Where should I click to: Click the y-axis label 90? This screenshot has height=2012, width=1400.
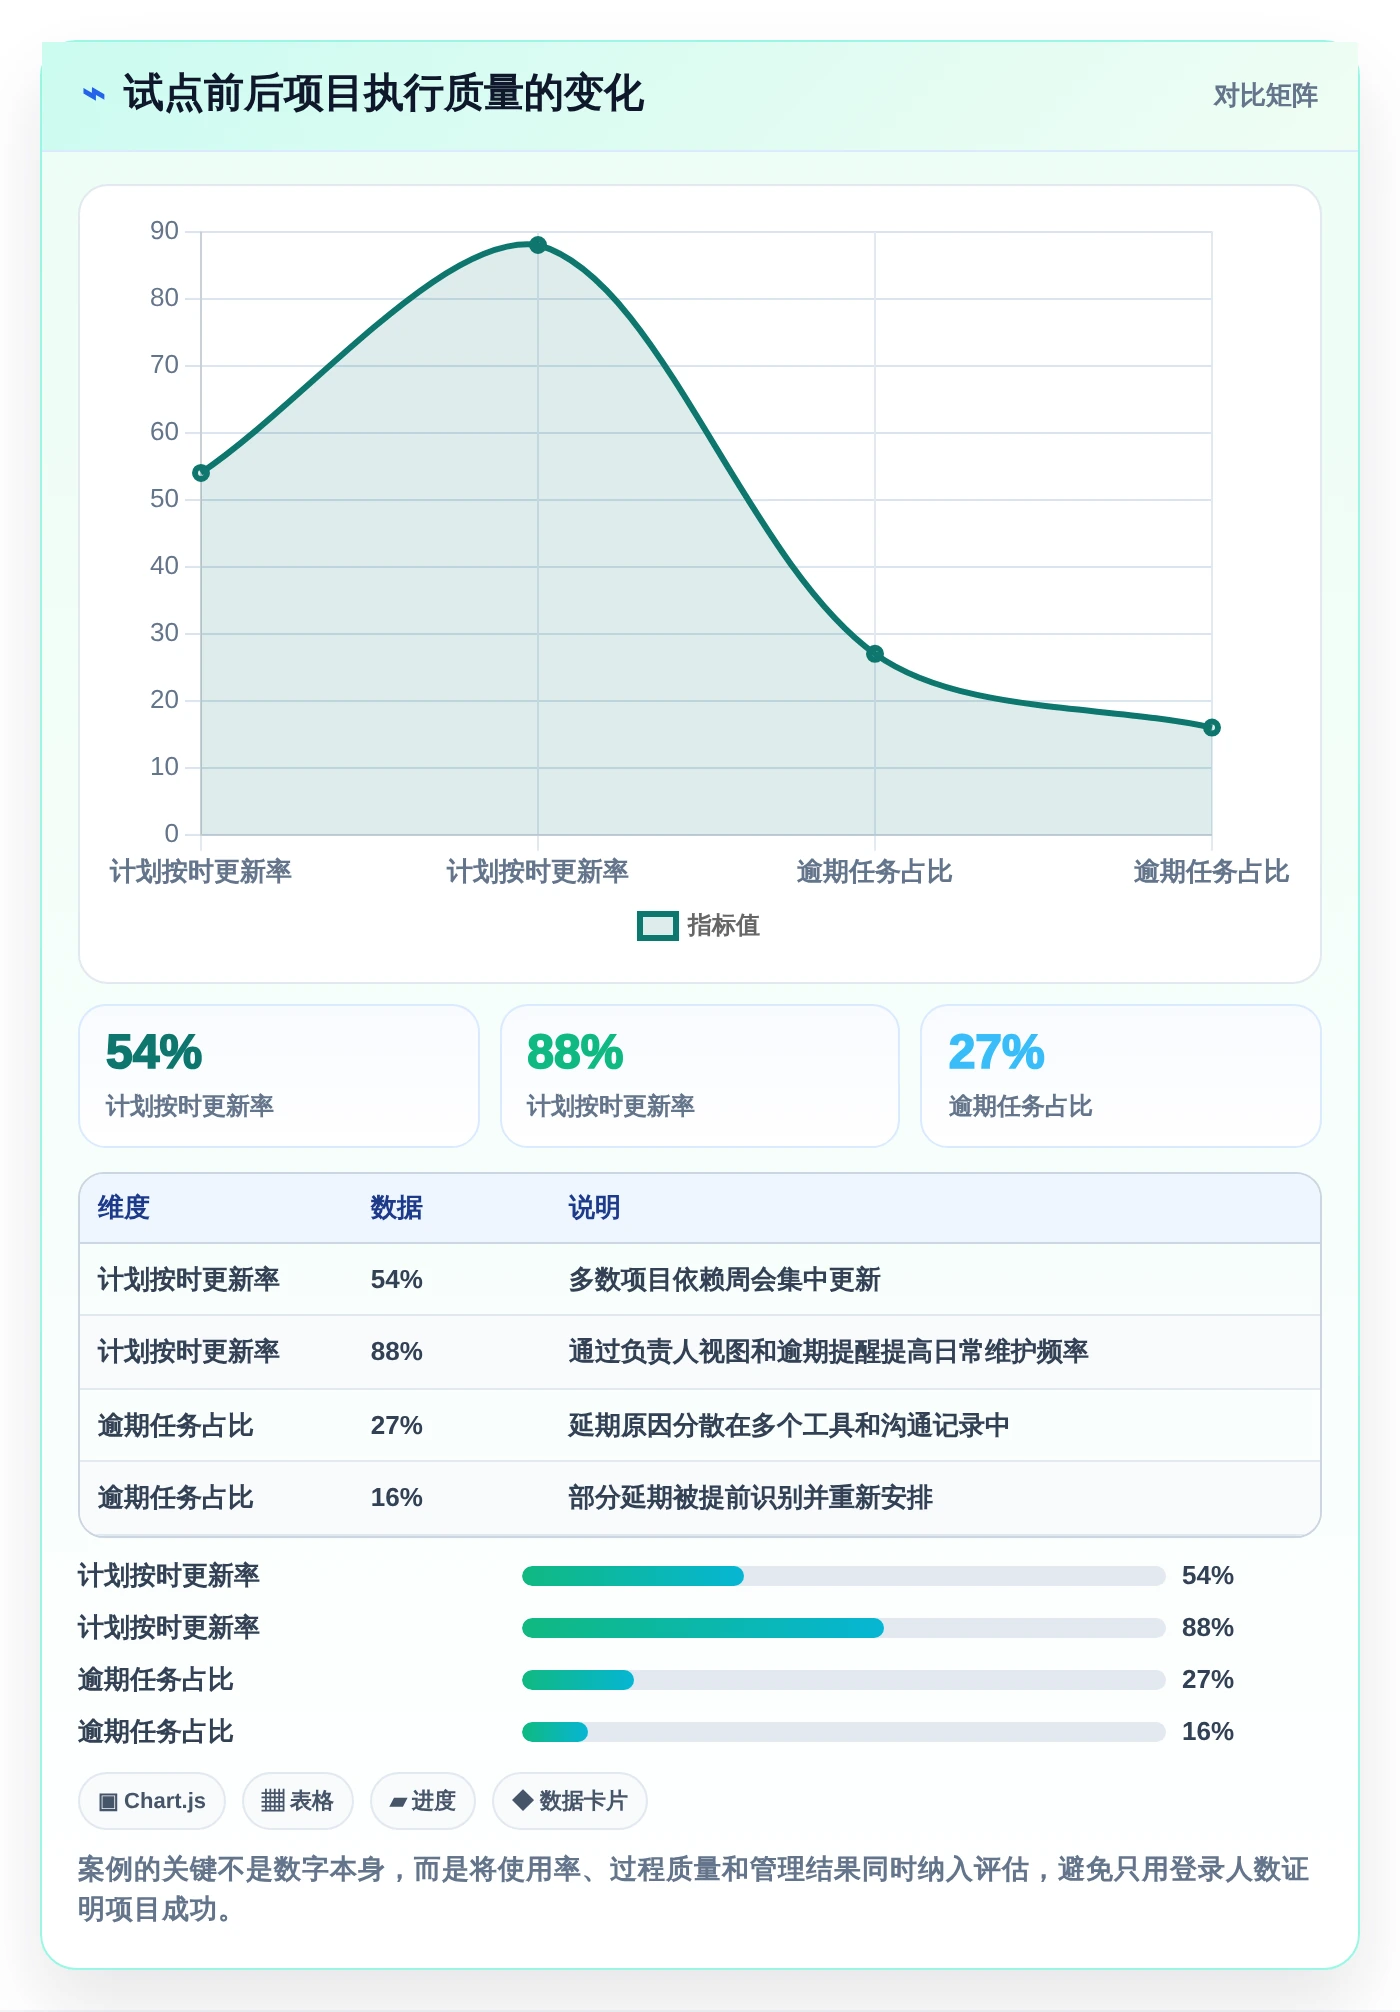click(164, 231)
